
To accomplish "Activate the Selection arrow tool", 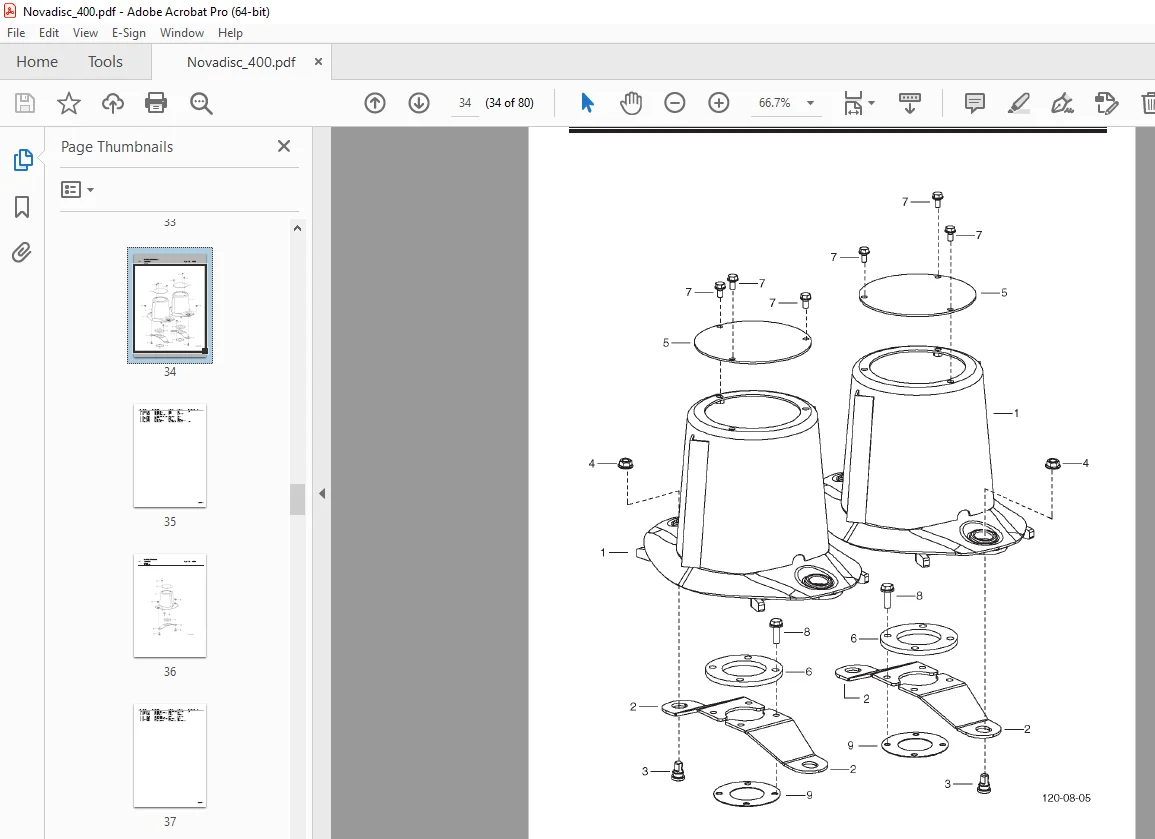I will click(587, 103).
